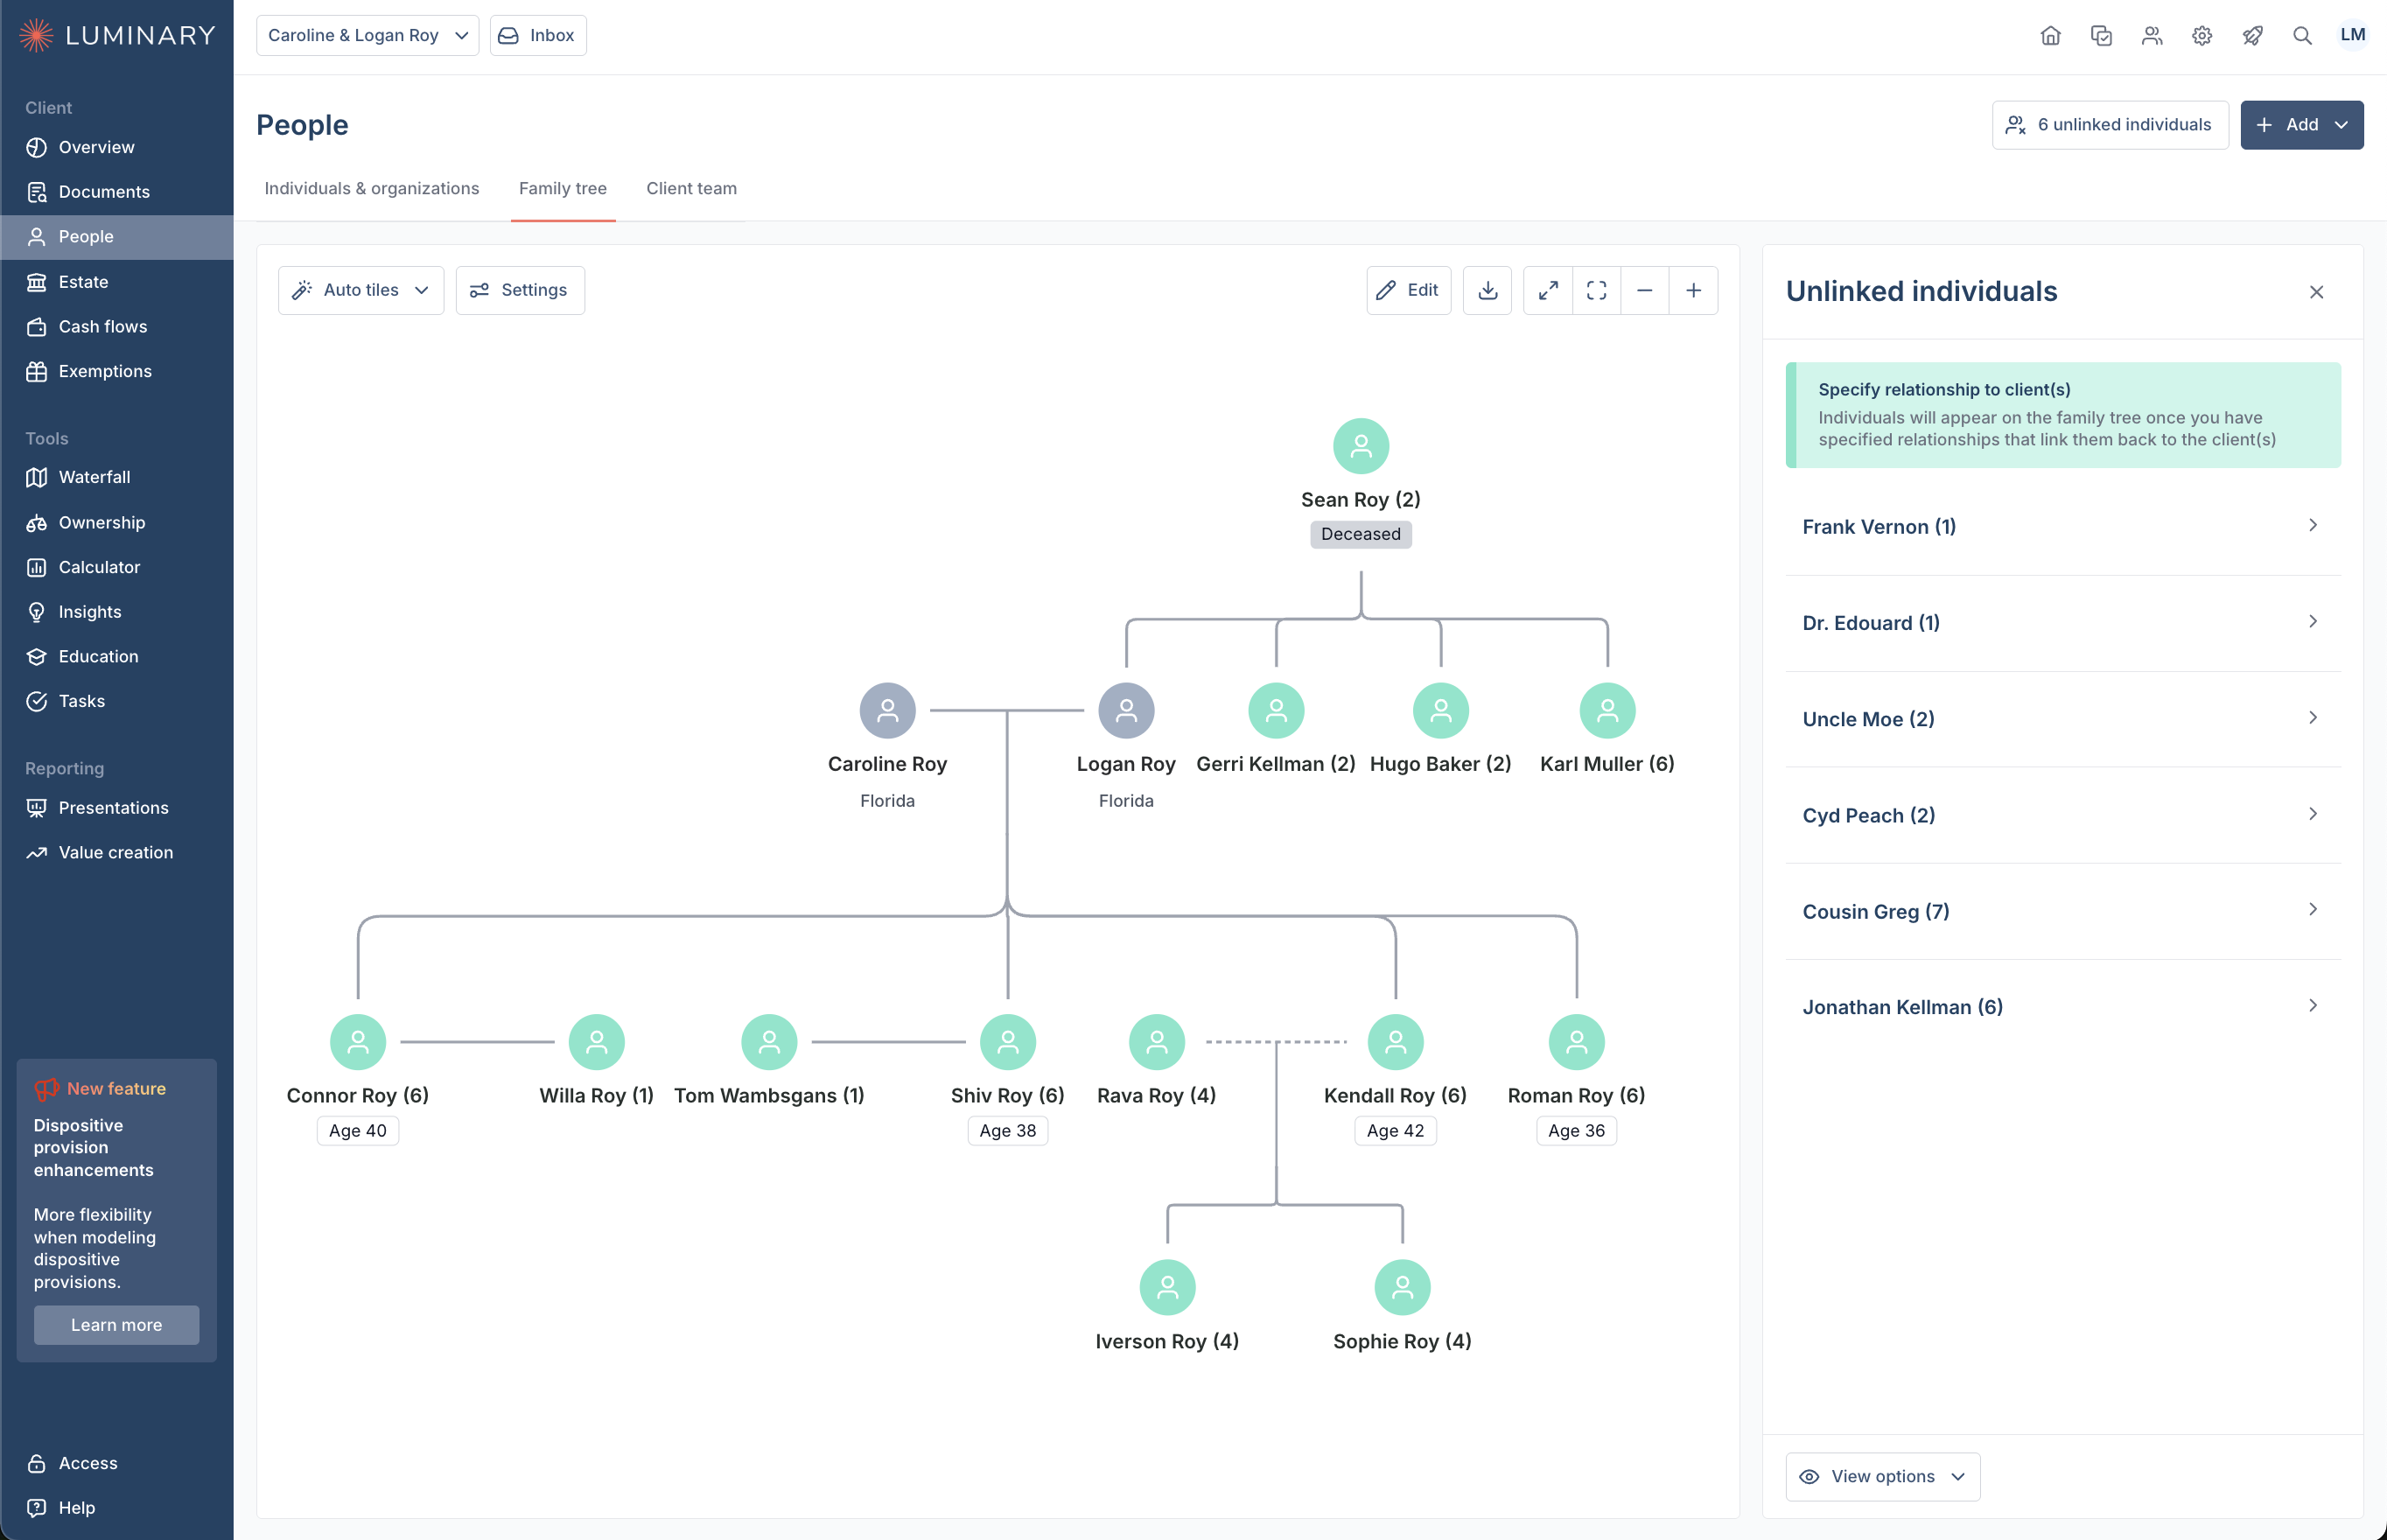This screenshot has width=2387, height=1540.
Task: Open the users icon in top bar
Action: tap(2151, 36)
